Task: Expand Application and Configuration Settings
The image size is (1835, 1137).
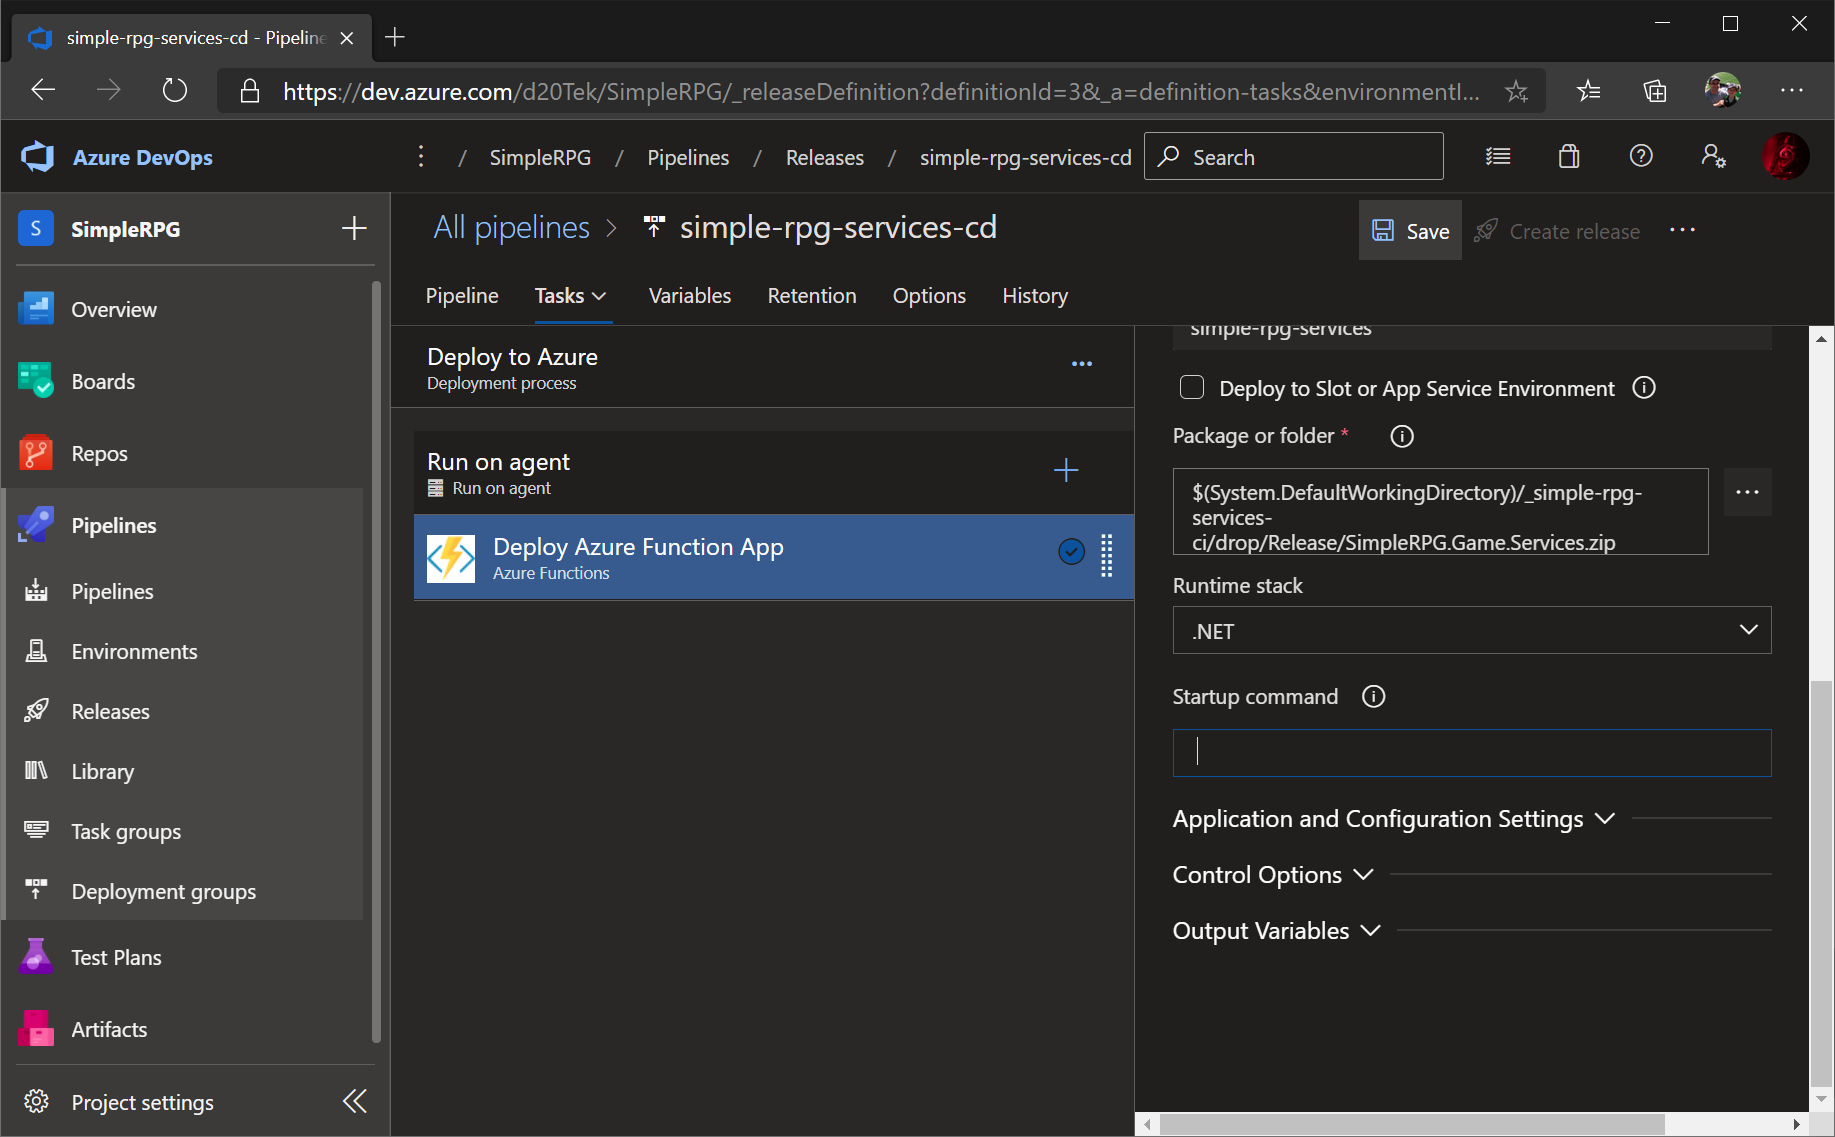Action: click(x=1394, y=819)
